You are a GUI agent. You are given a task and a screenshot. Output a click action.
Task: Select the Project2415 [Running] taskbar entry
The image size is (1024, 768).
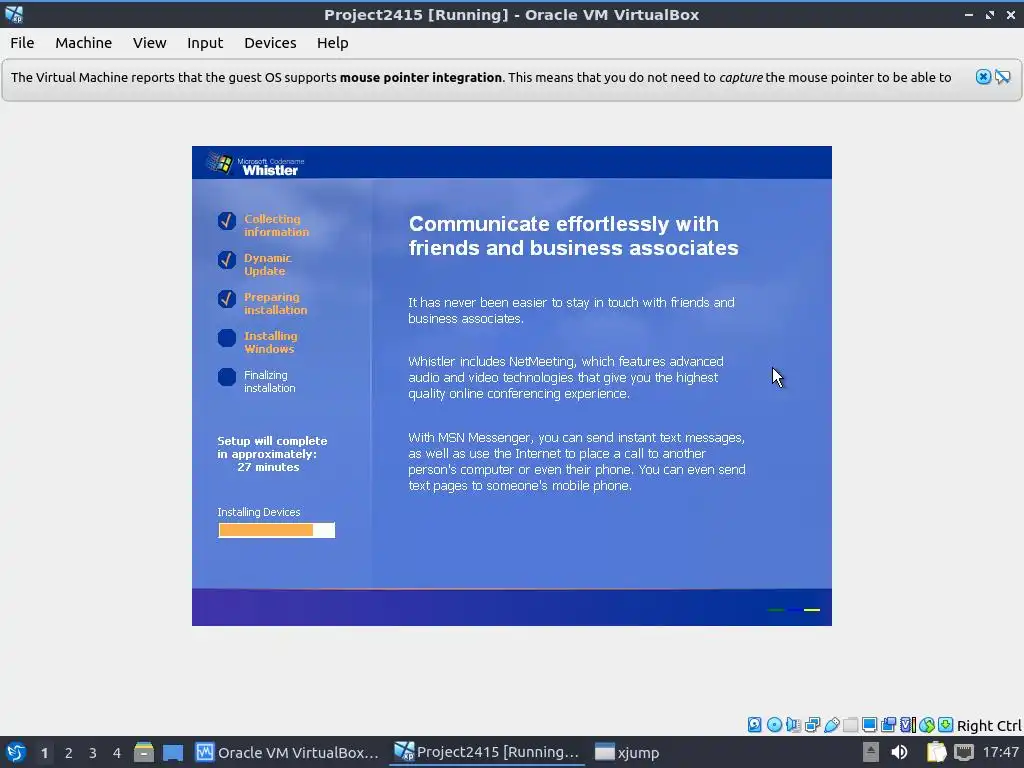point(487,752)
